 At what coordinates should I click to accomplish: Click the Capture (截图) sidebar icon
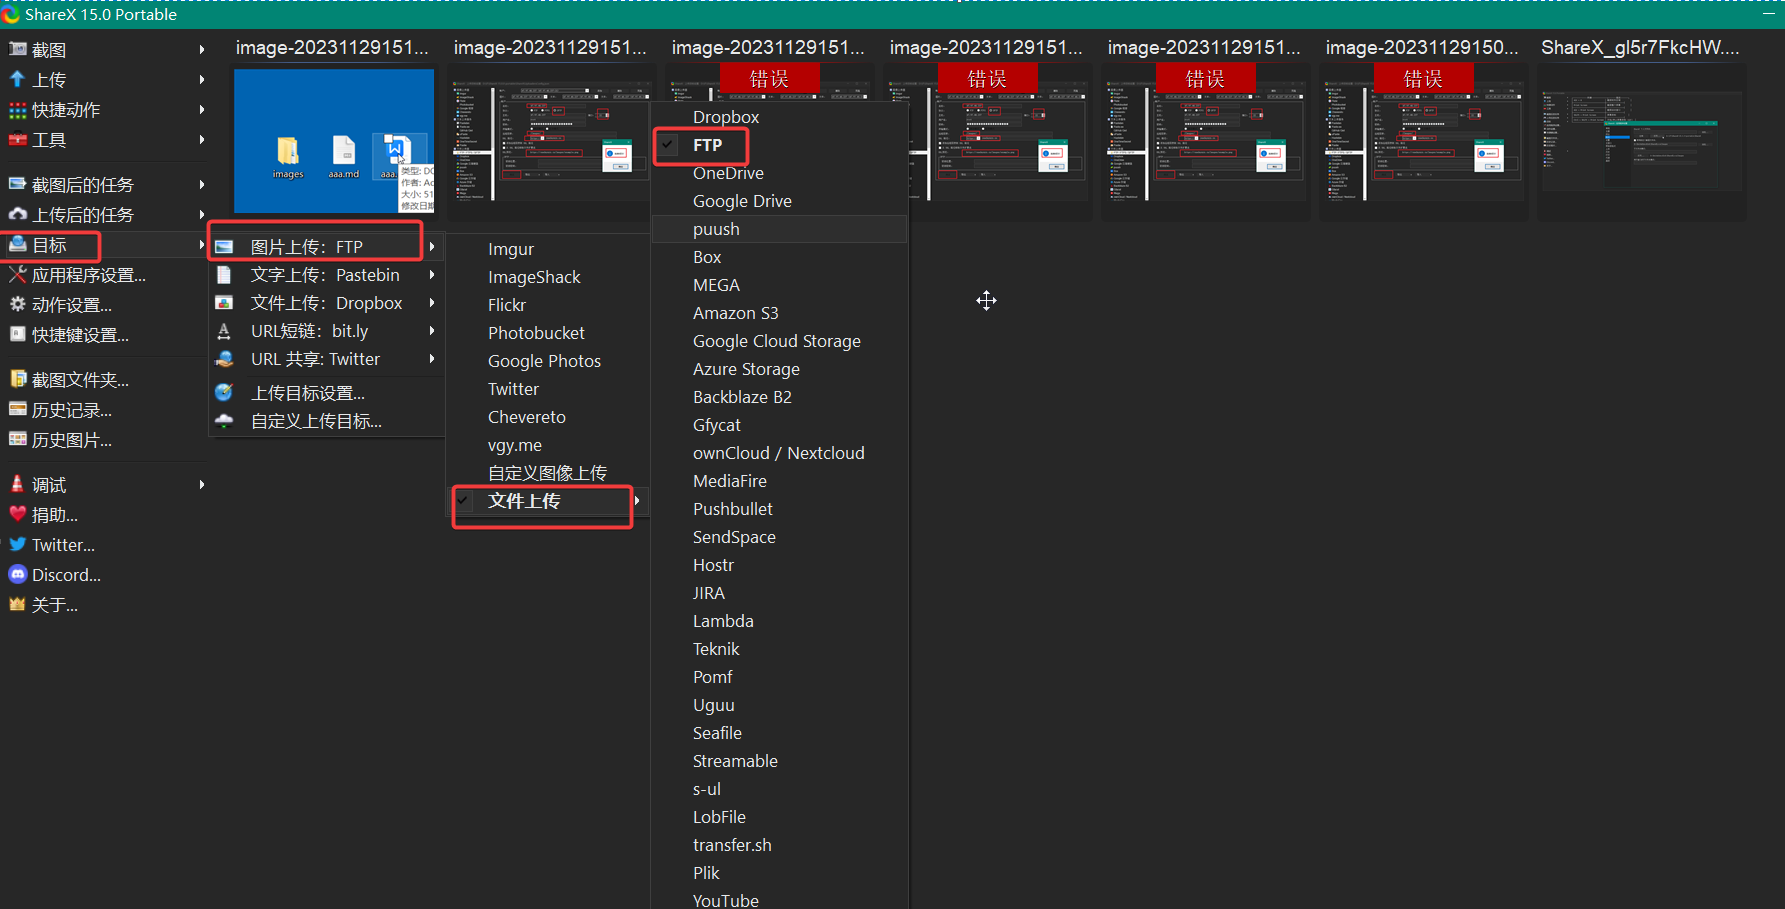tap(17, 49)
